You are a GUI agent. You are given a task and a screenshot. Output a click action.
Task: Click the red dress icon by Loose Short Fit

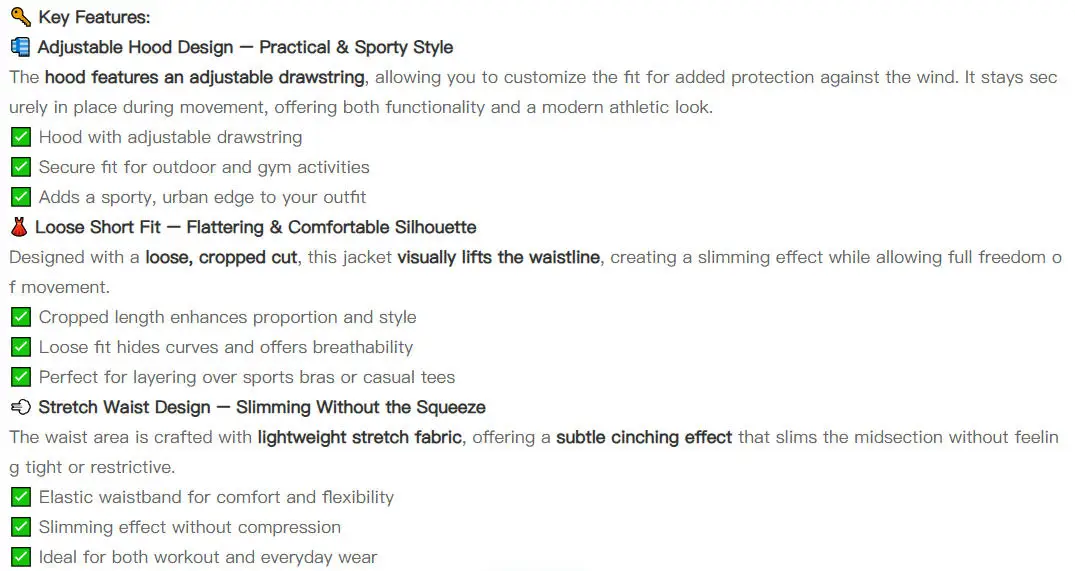[19, 227]
